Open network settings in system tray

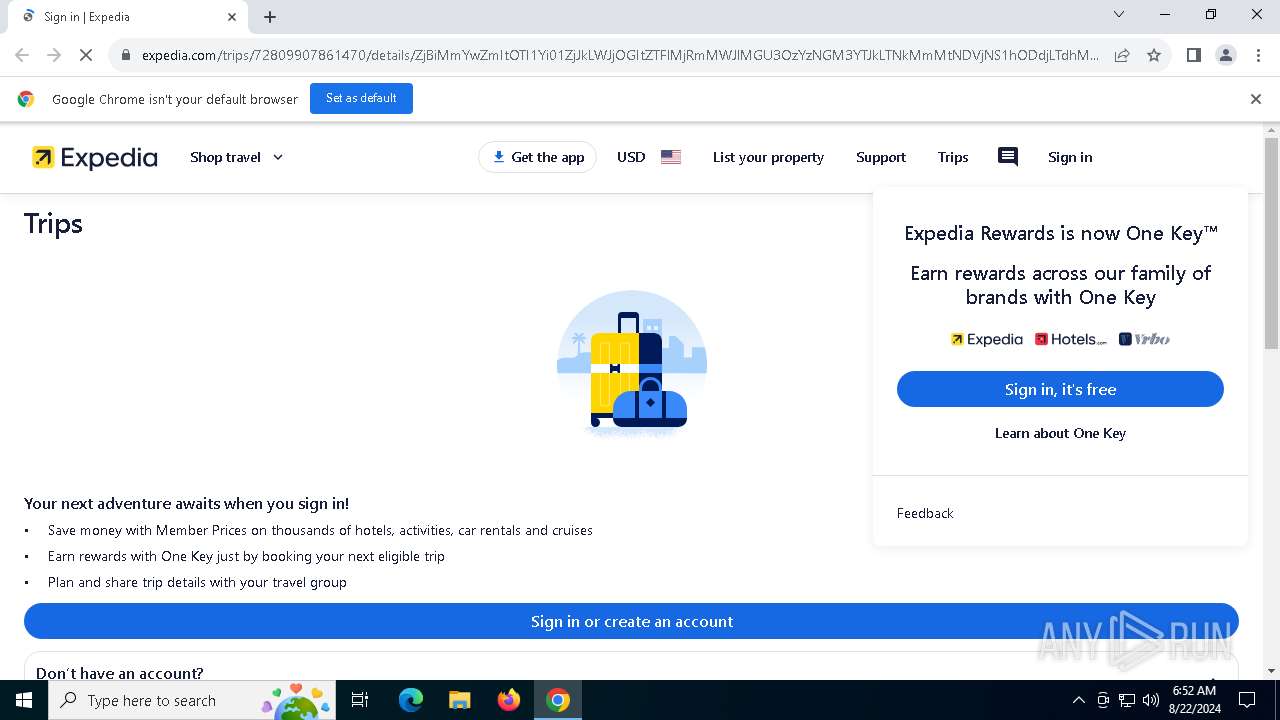(1127, 700)
